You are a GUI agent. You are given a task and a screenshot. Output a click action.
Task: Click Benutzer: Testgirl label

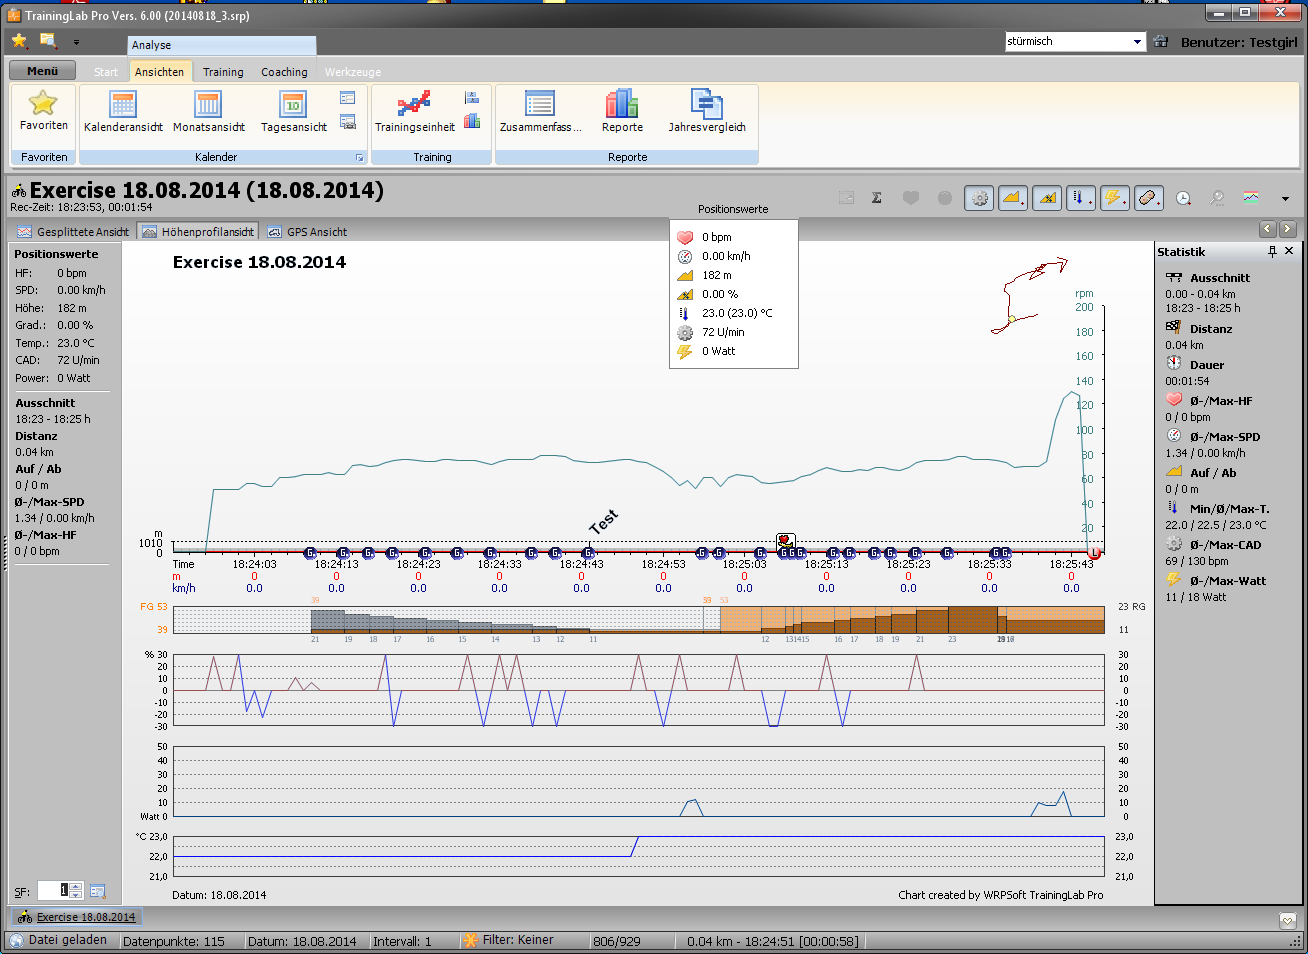tap(1239, 42)
